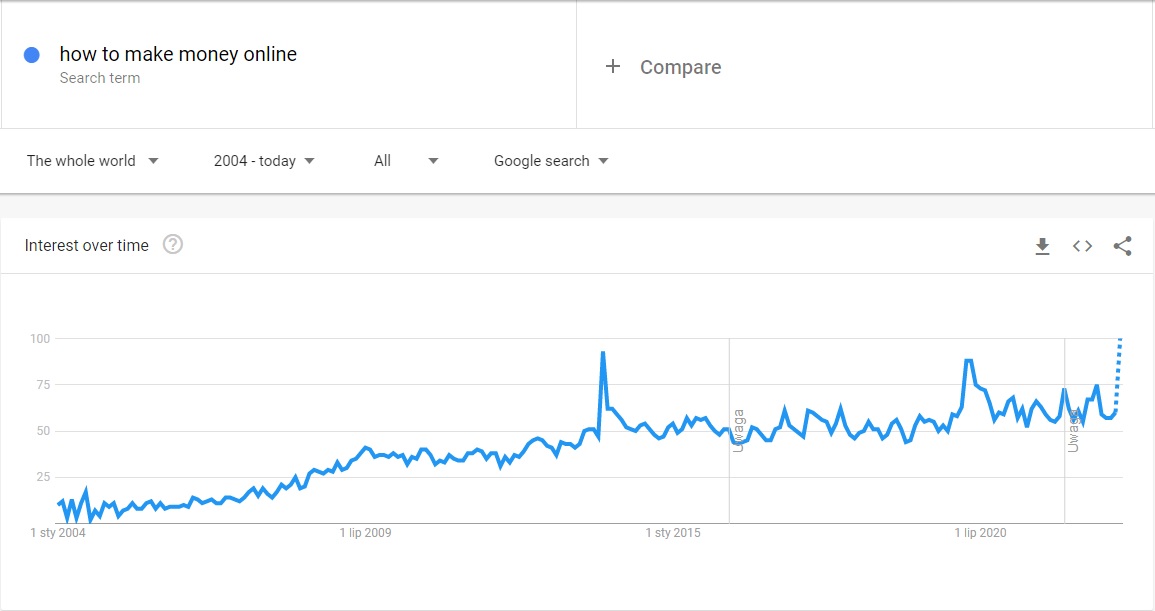Open the embed code icon
Screen dimensions: 1155x611
tap(1082, 246)
